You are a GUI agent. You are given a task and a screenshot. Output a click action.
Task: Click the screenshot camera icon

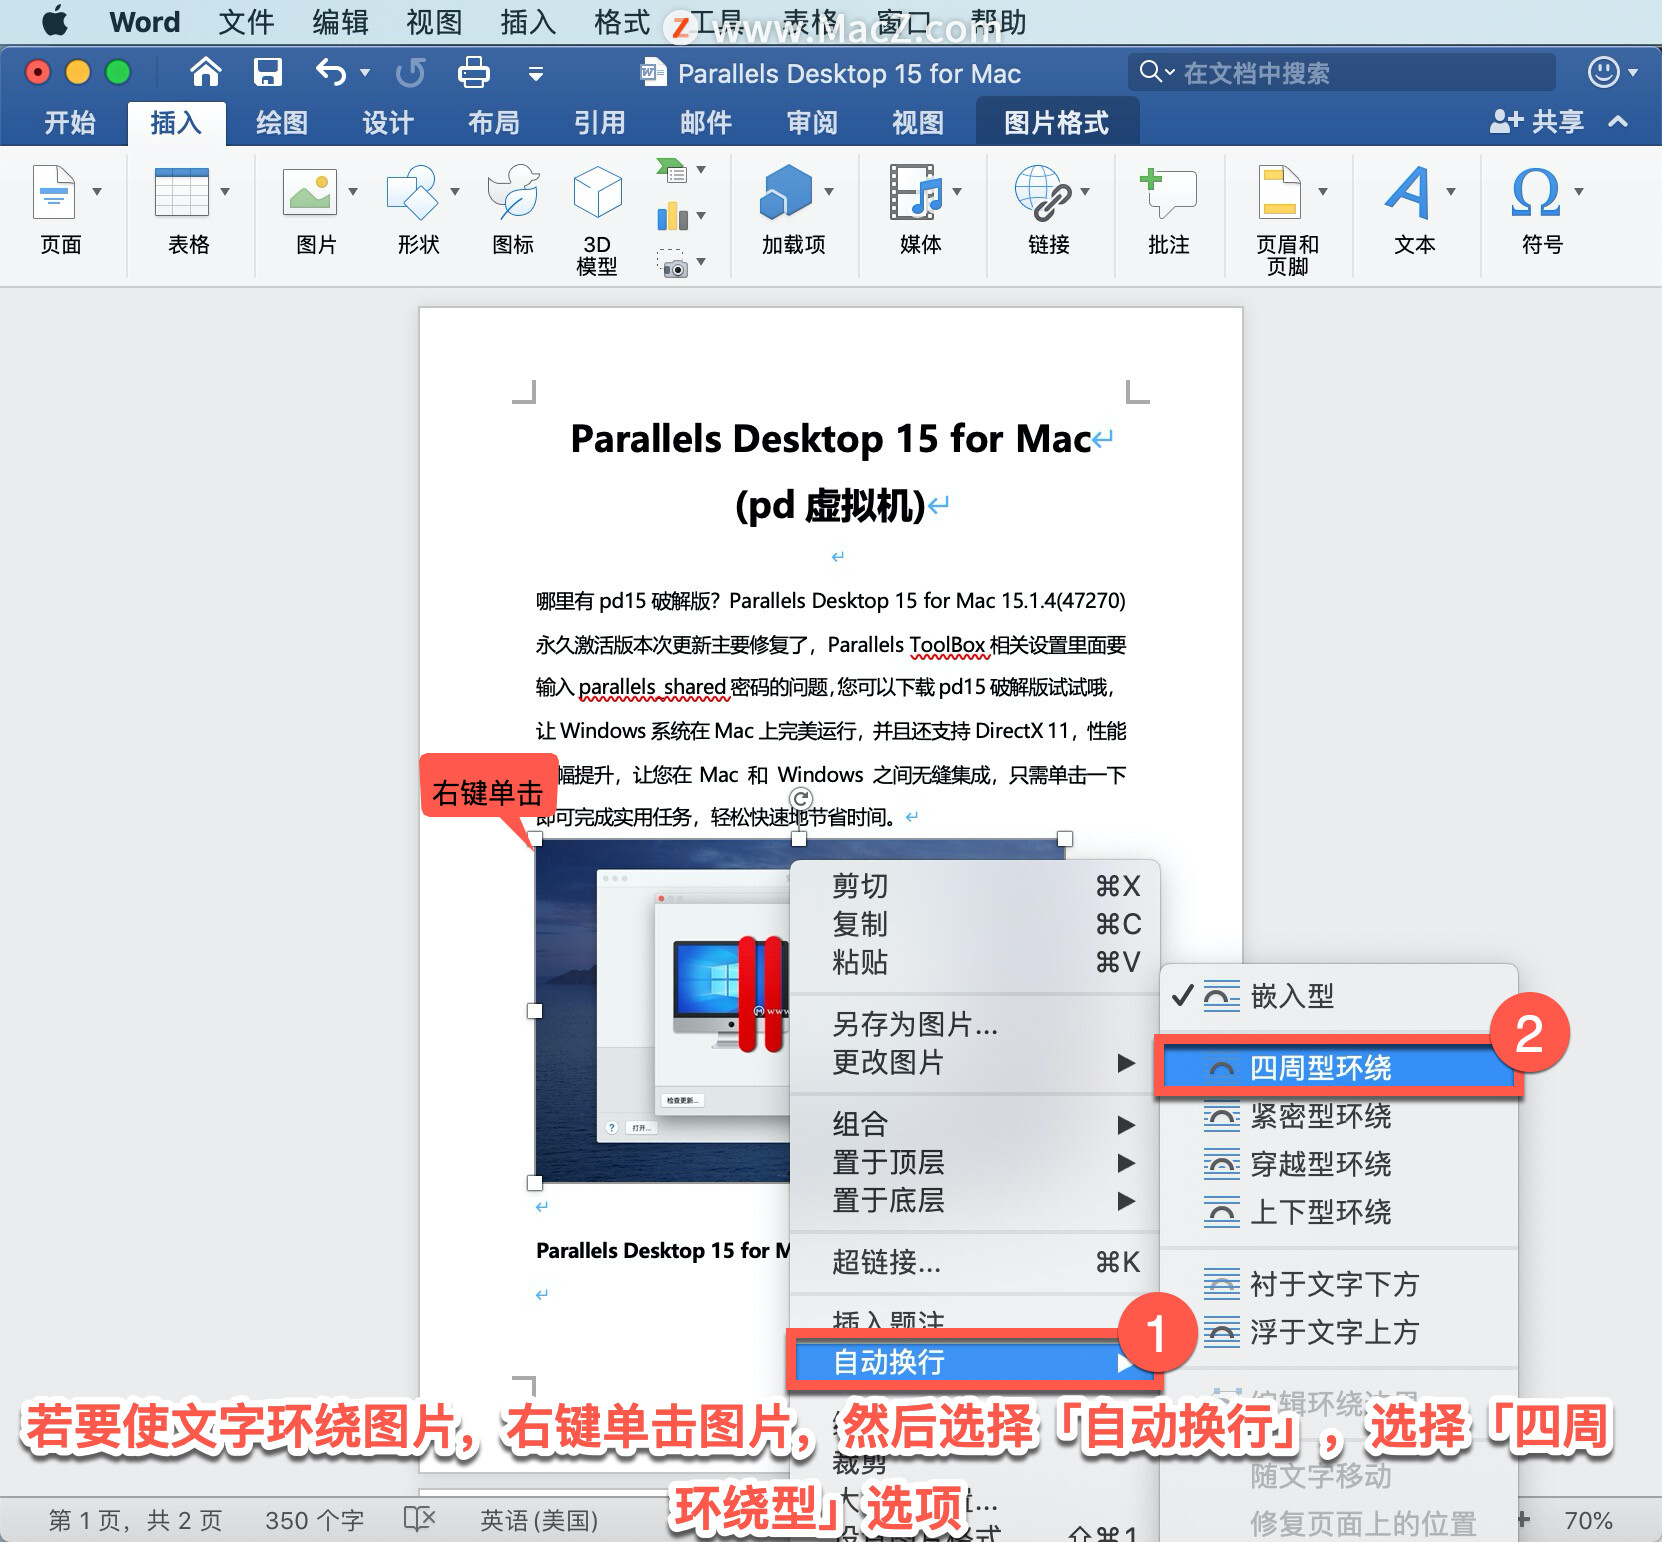(x=672, y=264)
